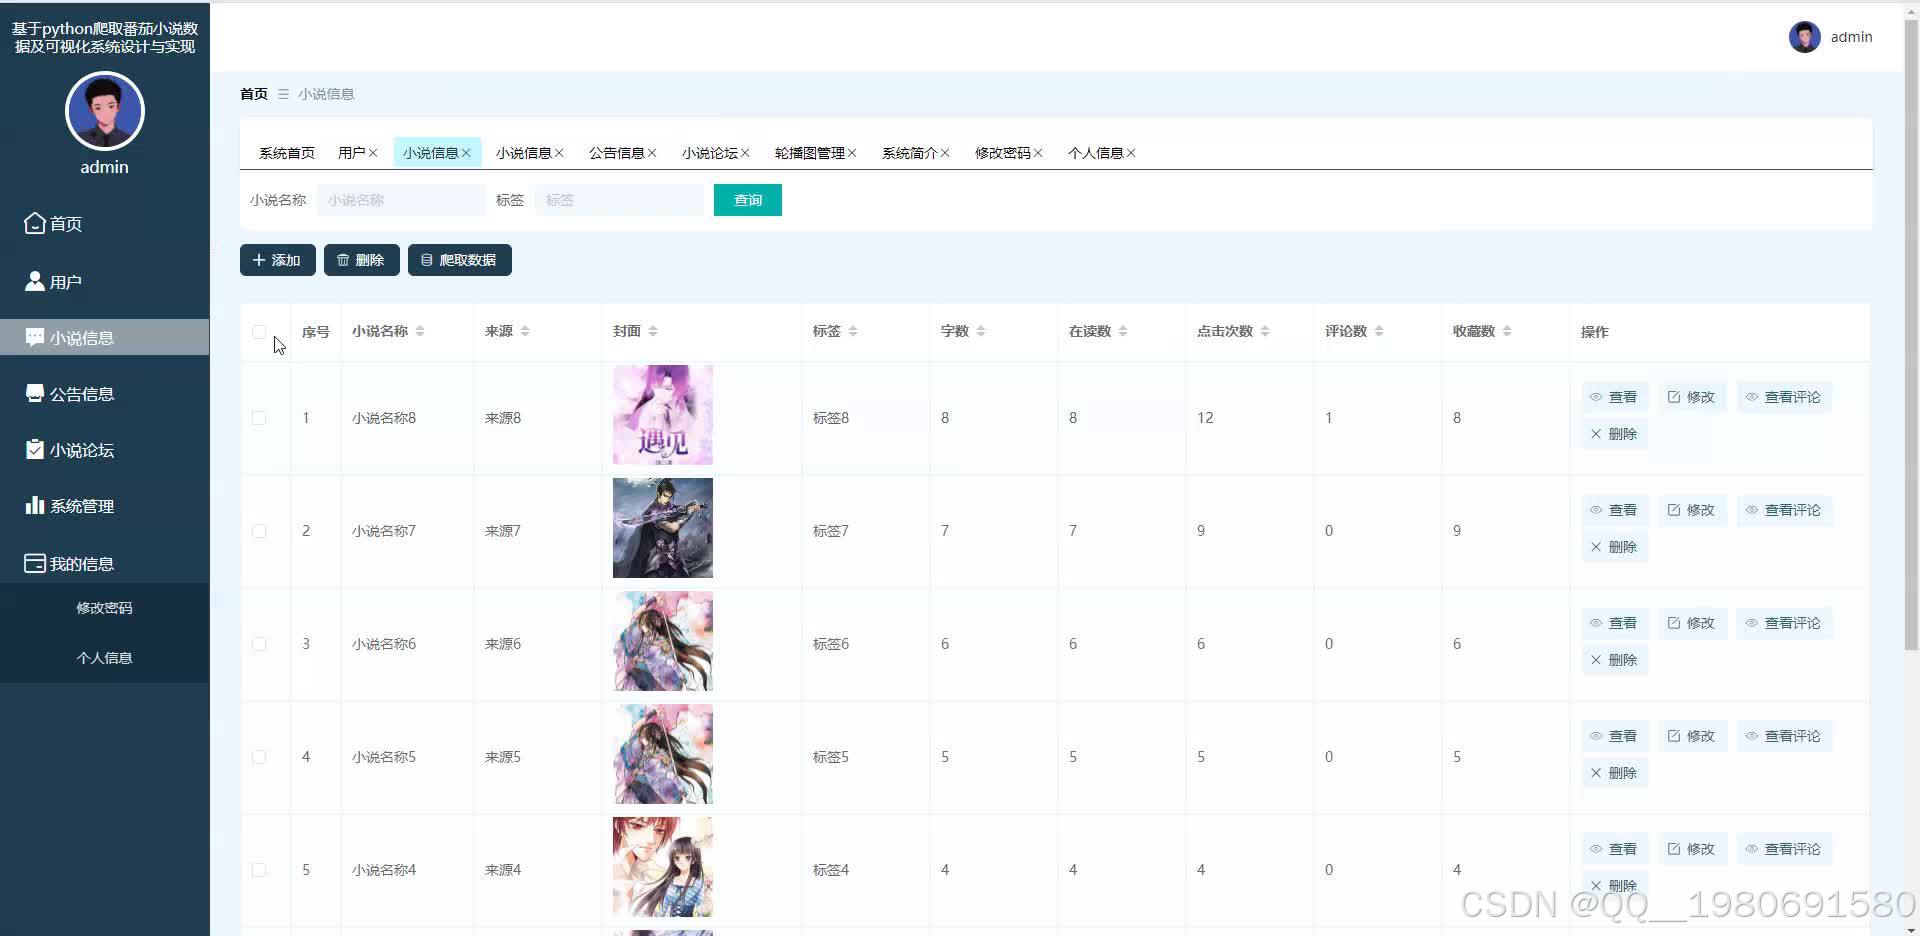The width and height of the screenshot is (1920, 936).
Task: Open 我的信息 via its sidebar icon
Action: tap(33, 563)
